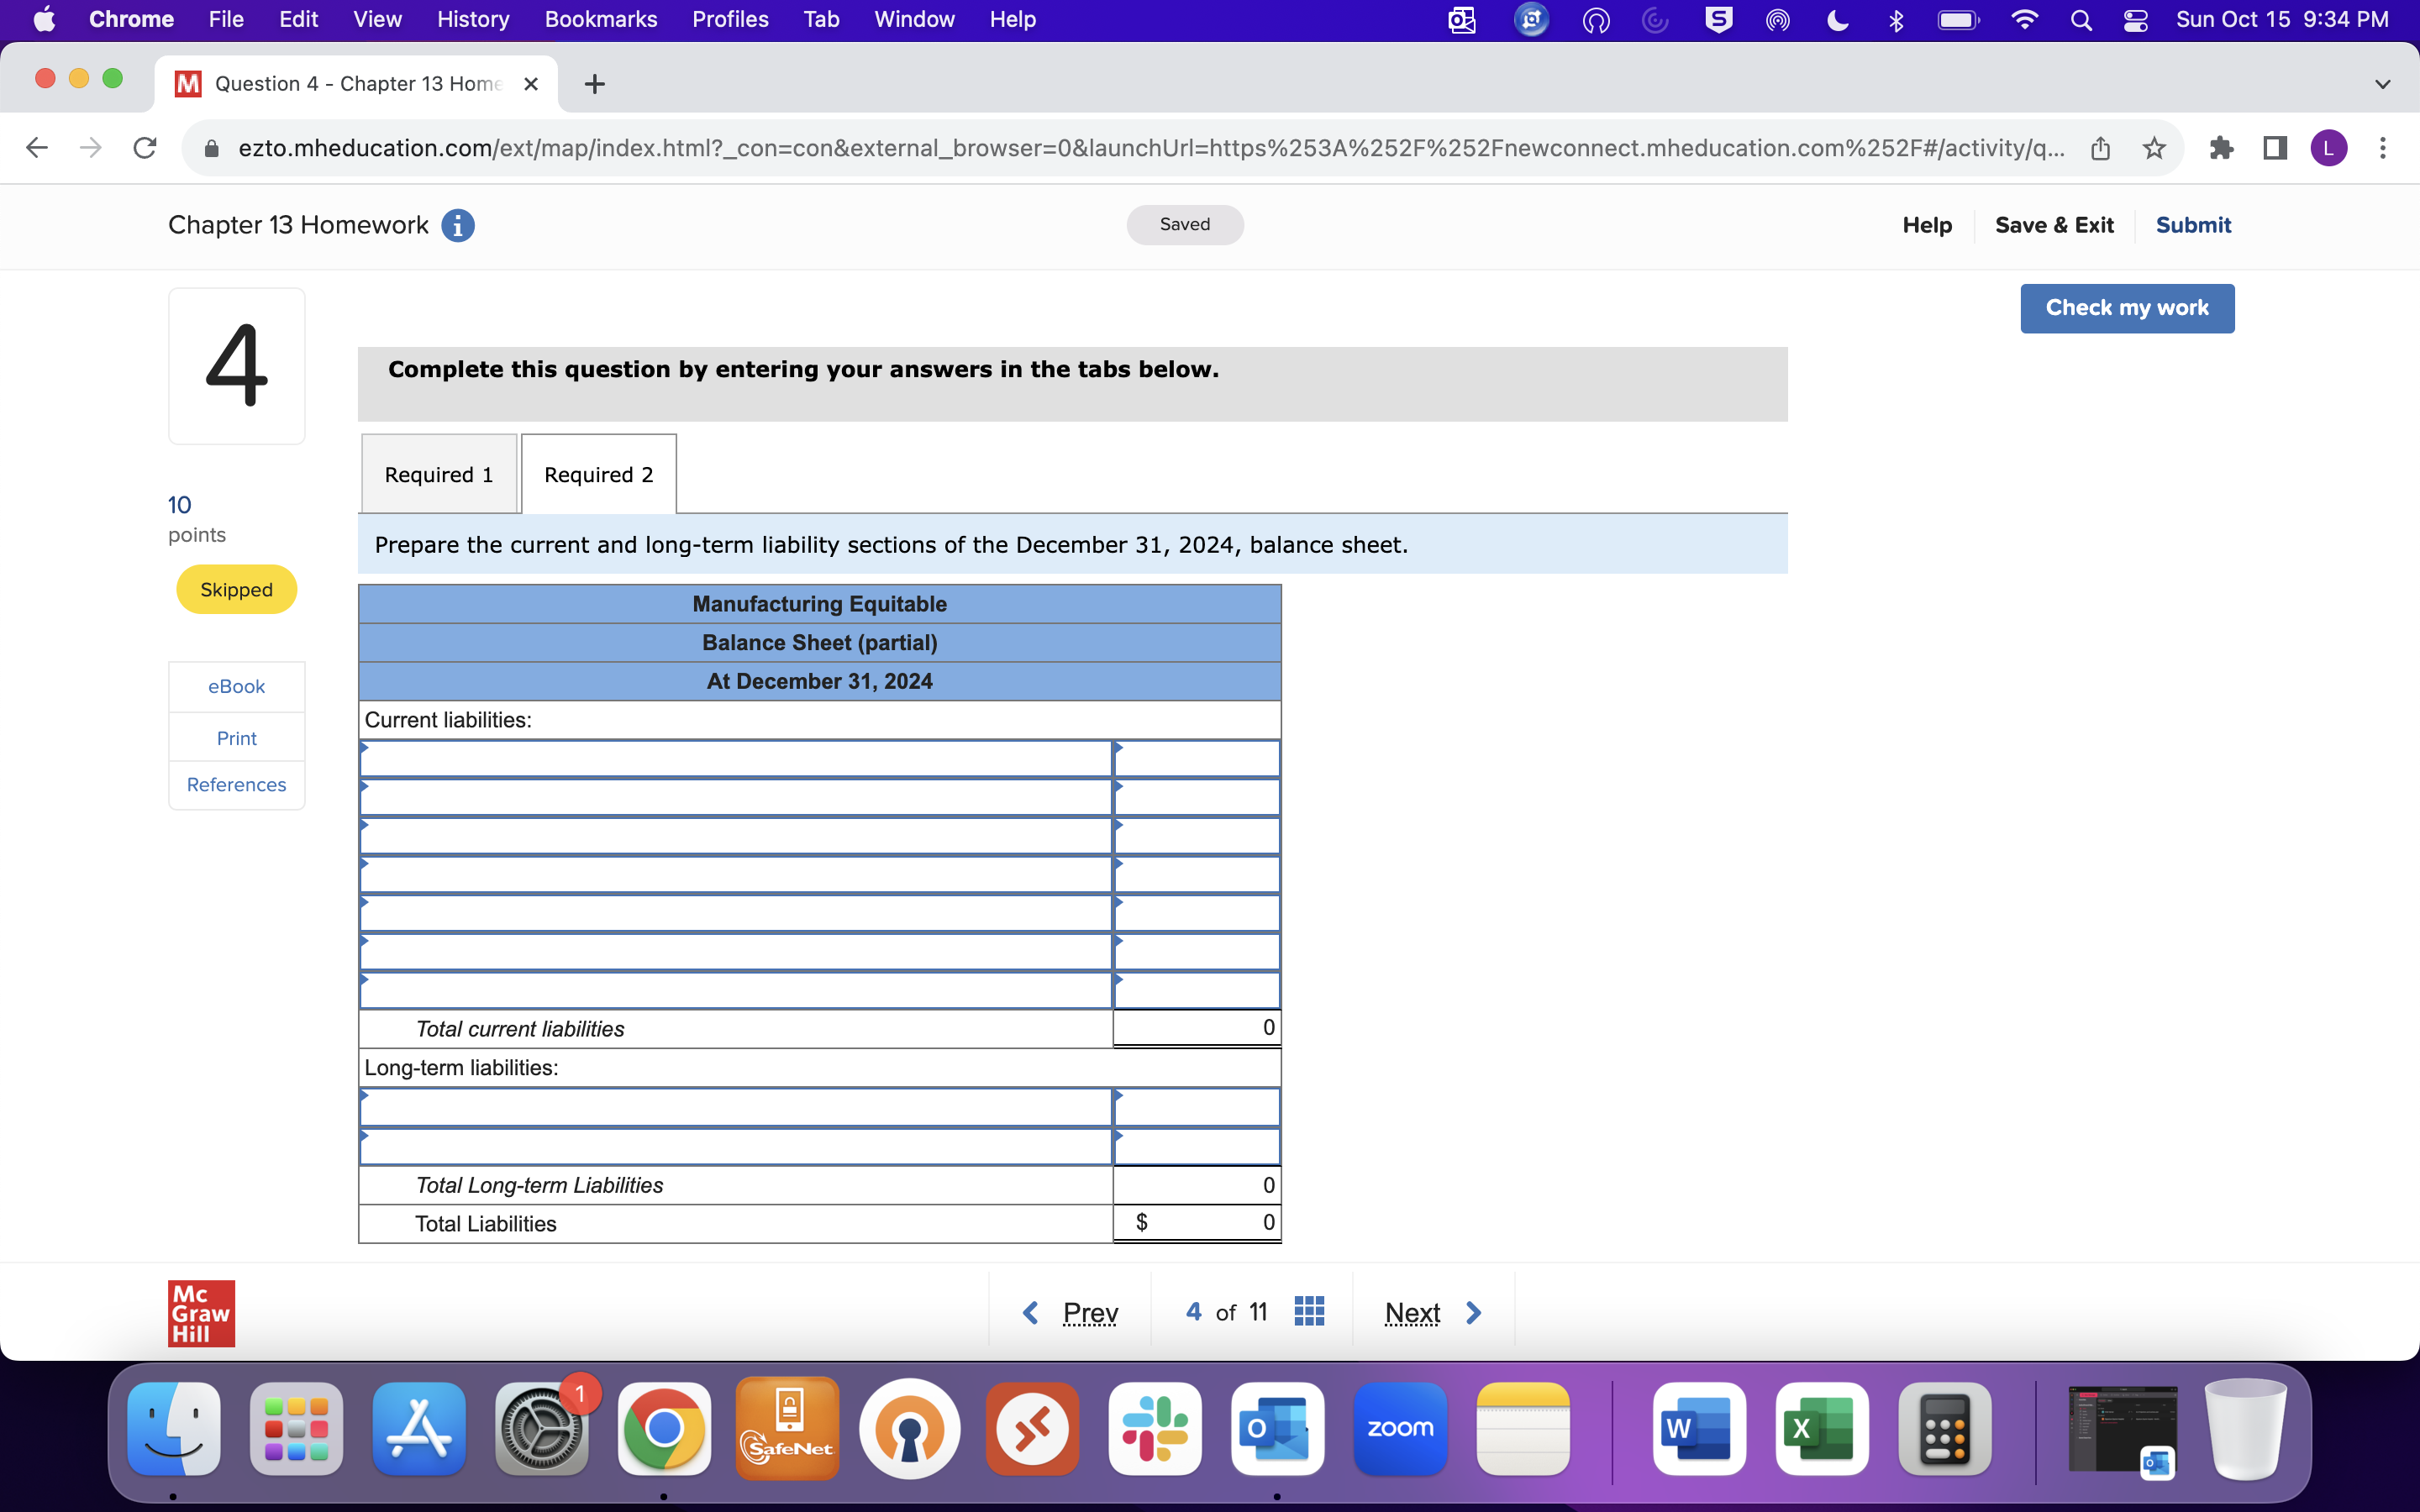Expand the bookmark in address bar

tap(2155, 148)
